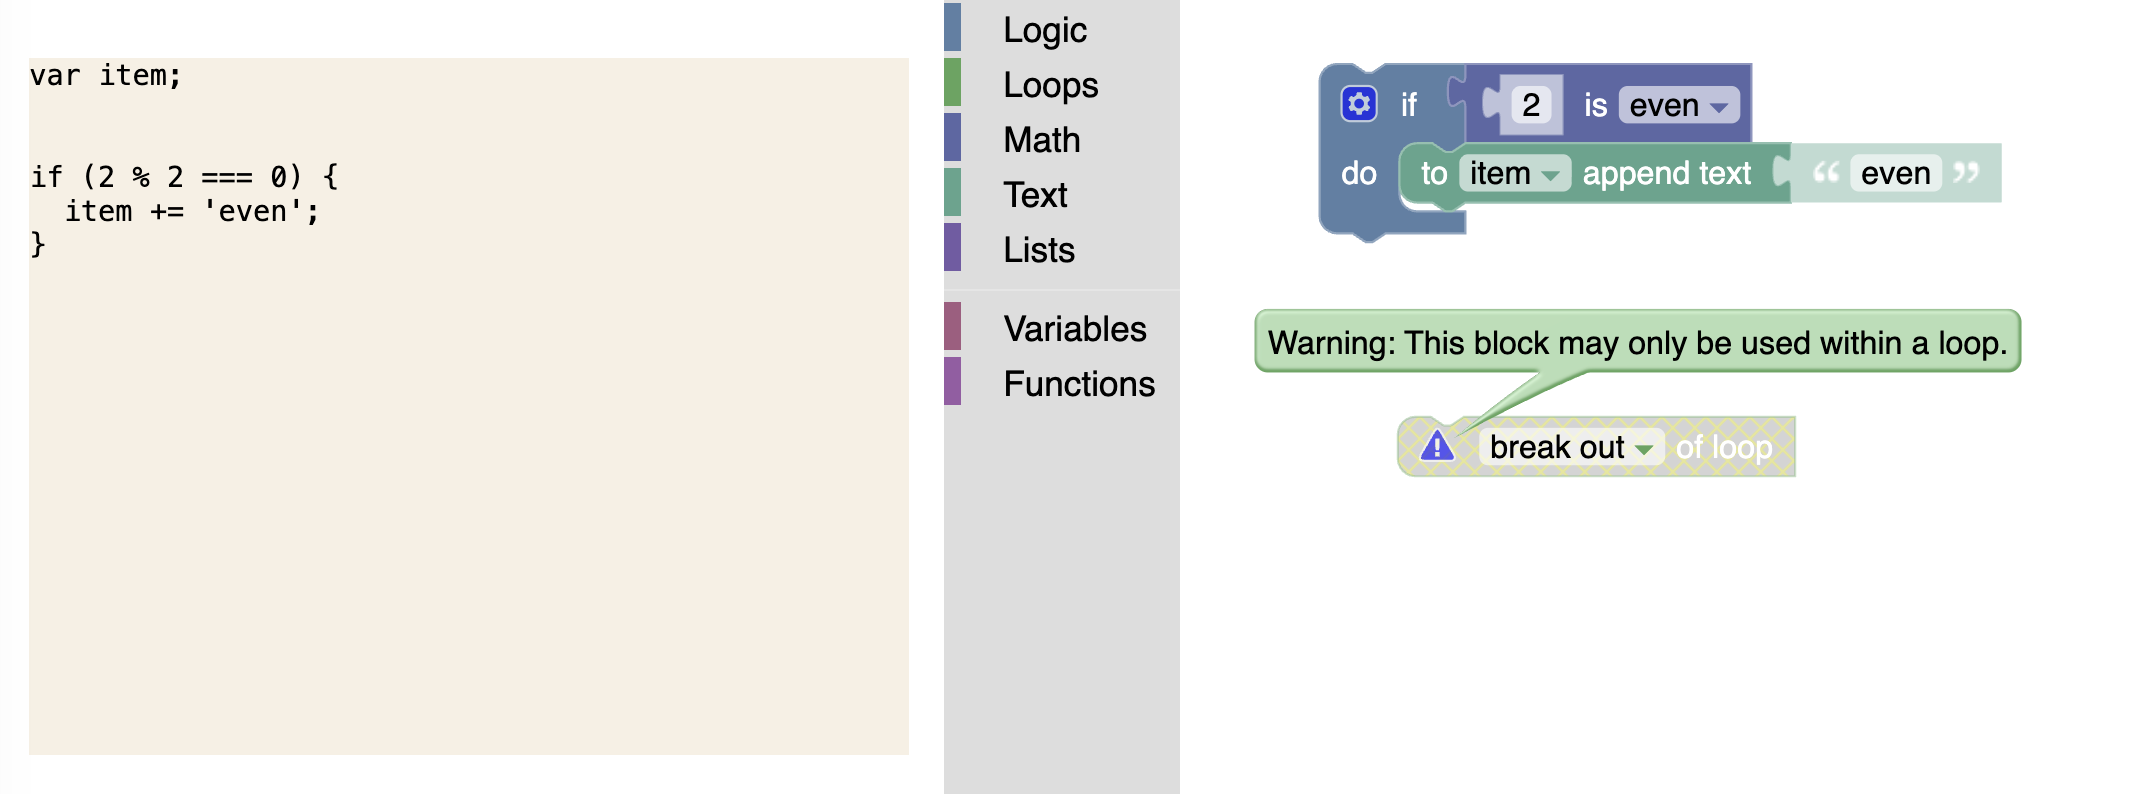
Task: Open the even parity dropdown
Action: click(x=1679, y=105)
